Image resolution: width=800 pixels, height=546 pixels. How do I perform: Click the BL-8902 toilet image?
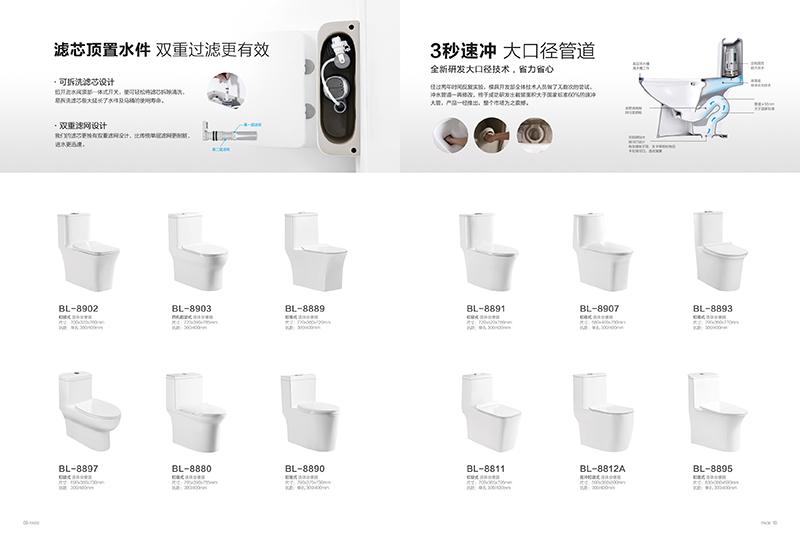pos(88,251)
